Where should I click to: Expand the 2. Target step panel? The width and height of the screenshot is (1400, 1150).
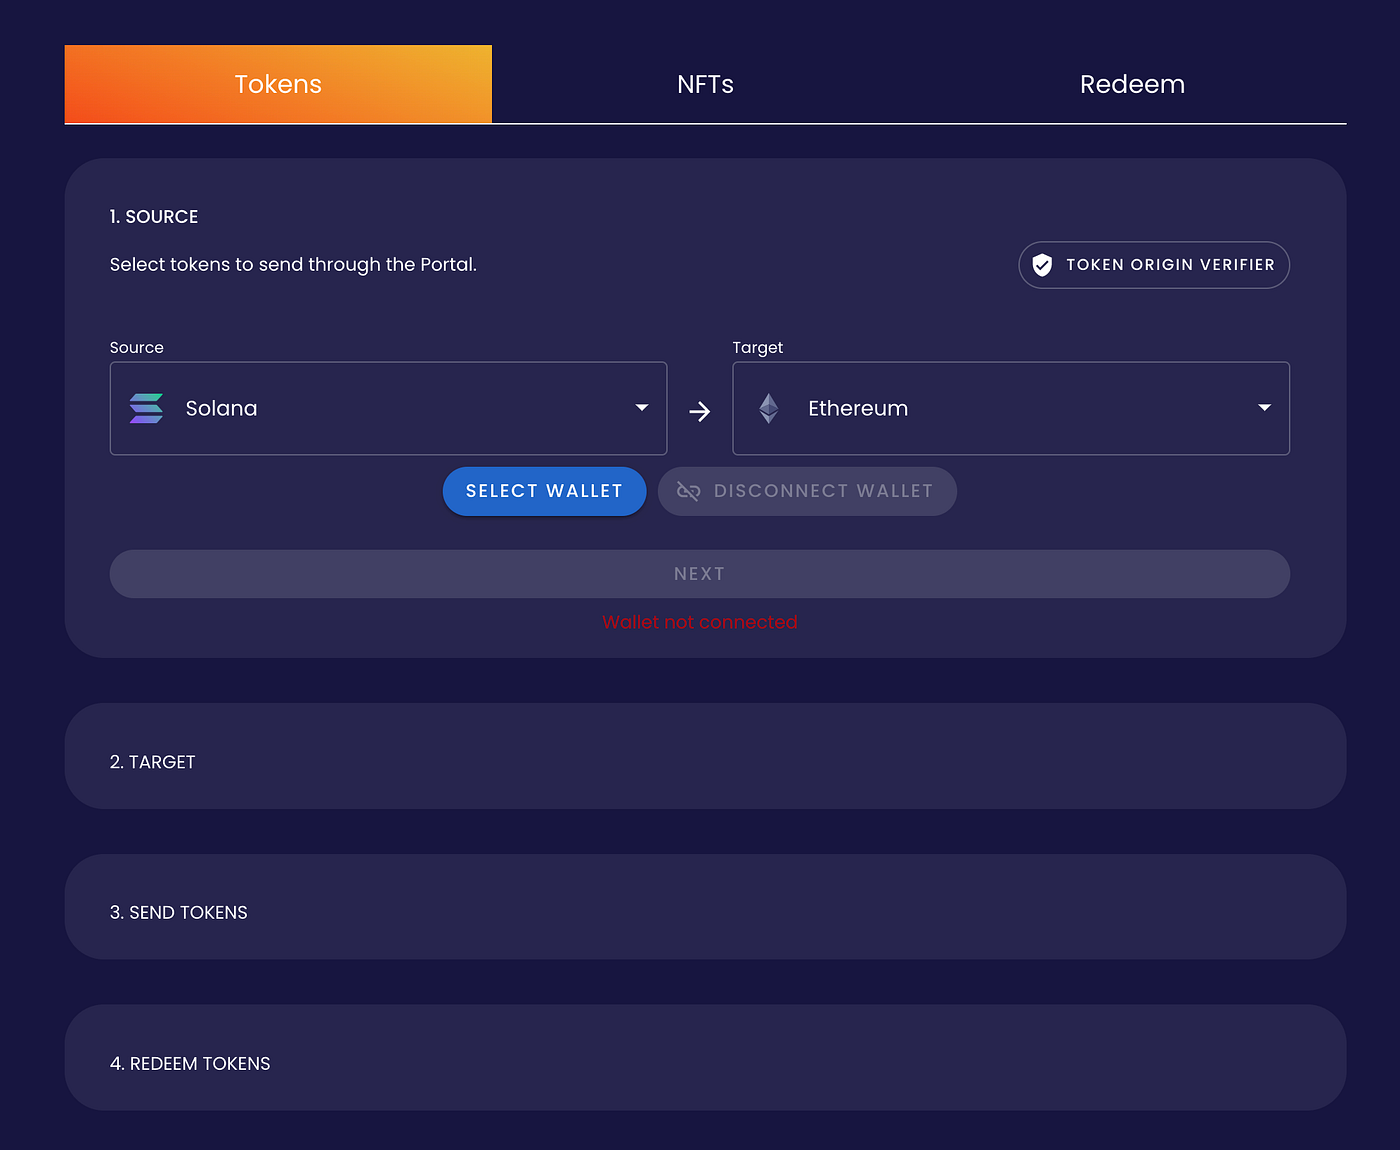[705, 756]
